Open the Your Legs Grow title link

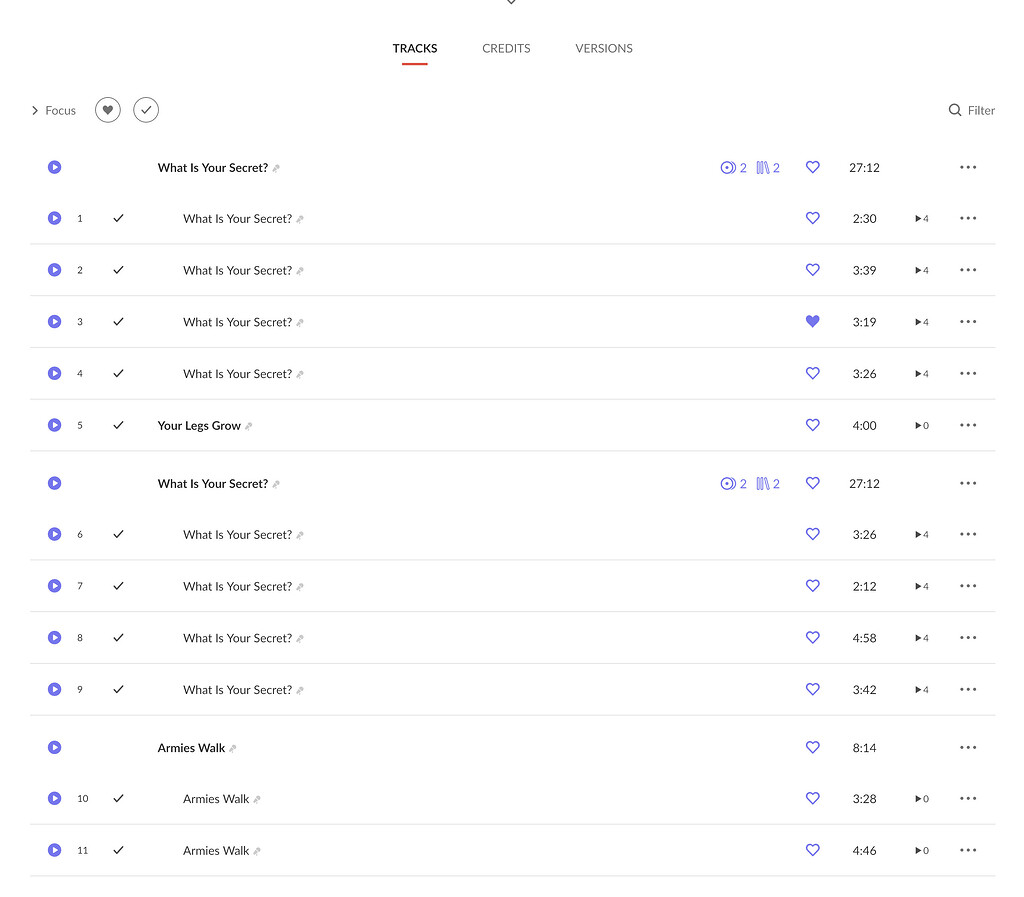199,425
